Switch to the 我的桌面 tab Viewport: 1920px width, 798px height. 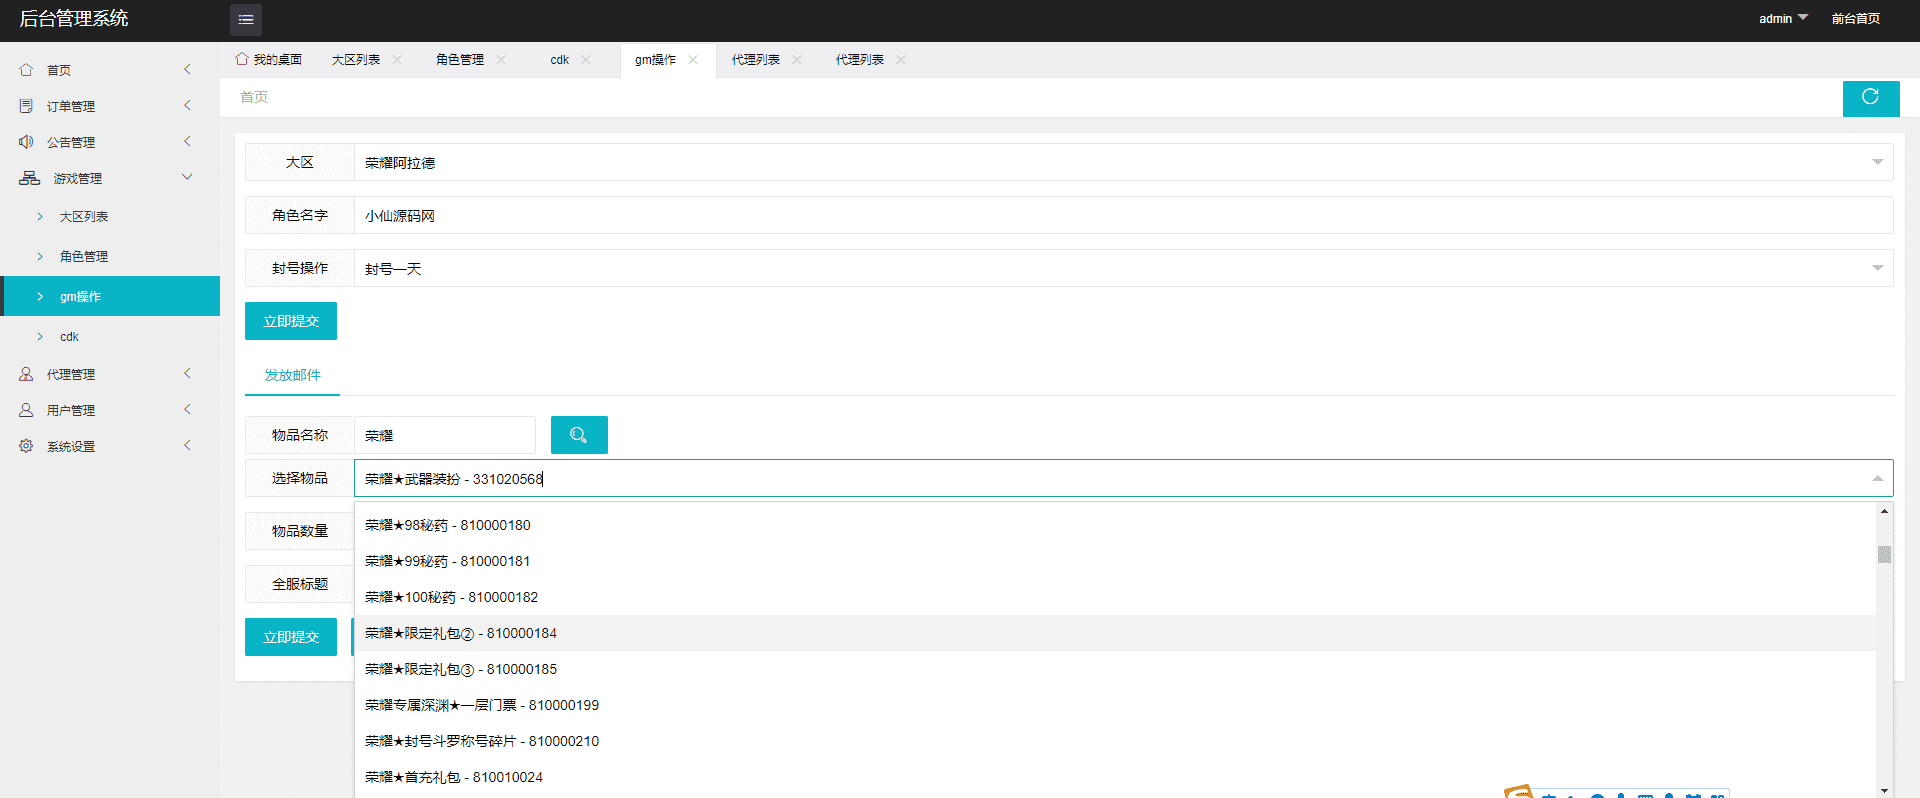[269, 60]
